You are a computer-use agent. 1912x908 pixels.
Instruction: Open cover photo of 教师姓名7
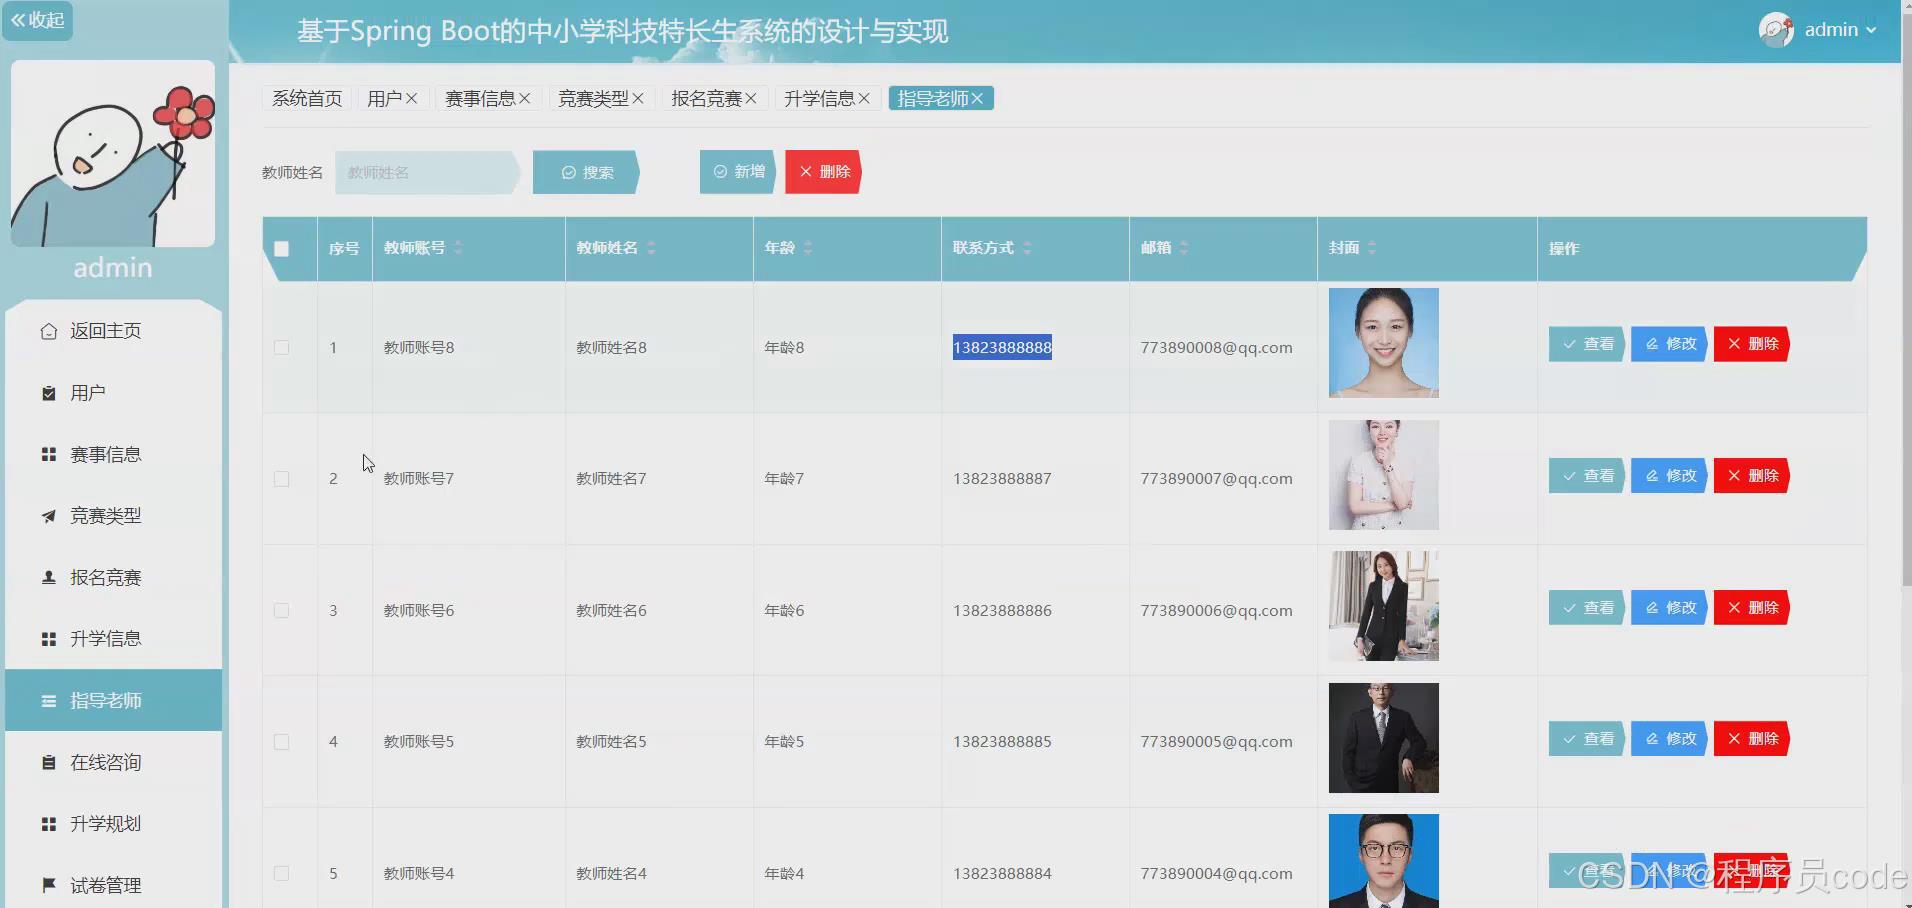(x=1384, y=475)
